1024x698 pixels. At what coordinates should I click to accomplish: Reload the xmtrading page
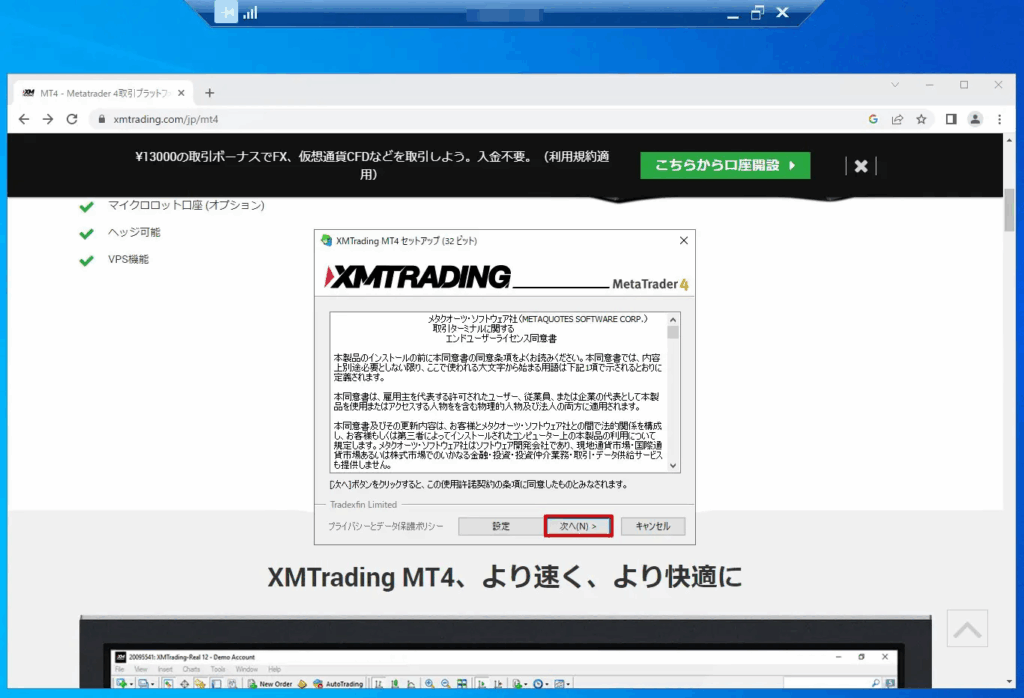[x=72, y=119]
